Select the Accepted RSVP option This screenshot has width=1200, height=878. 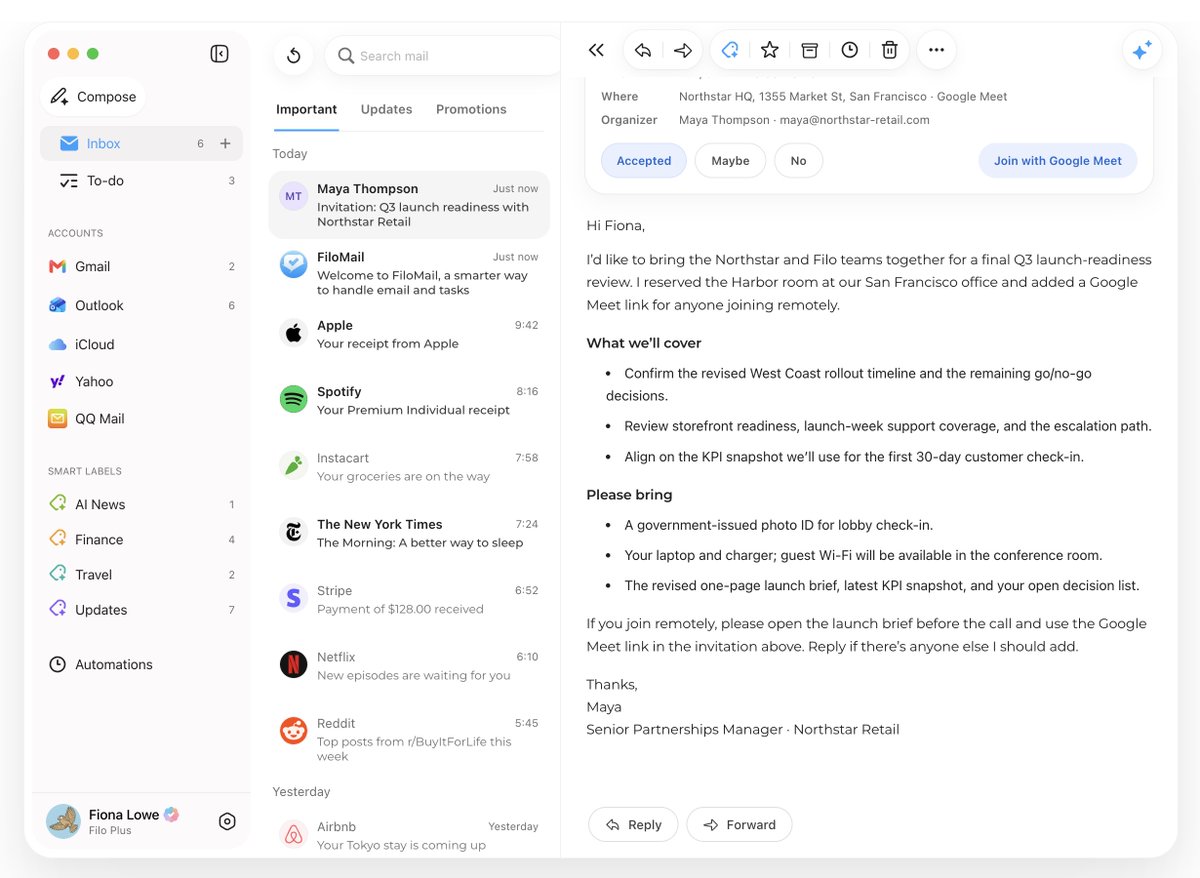(644, 161)
